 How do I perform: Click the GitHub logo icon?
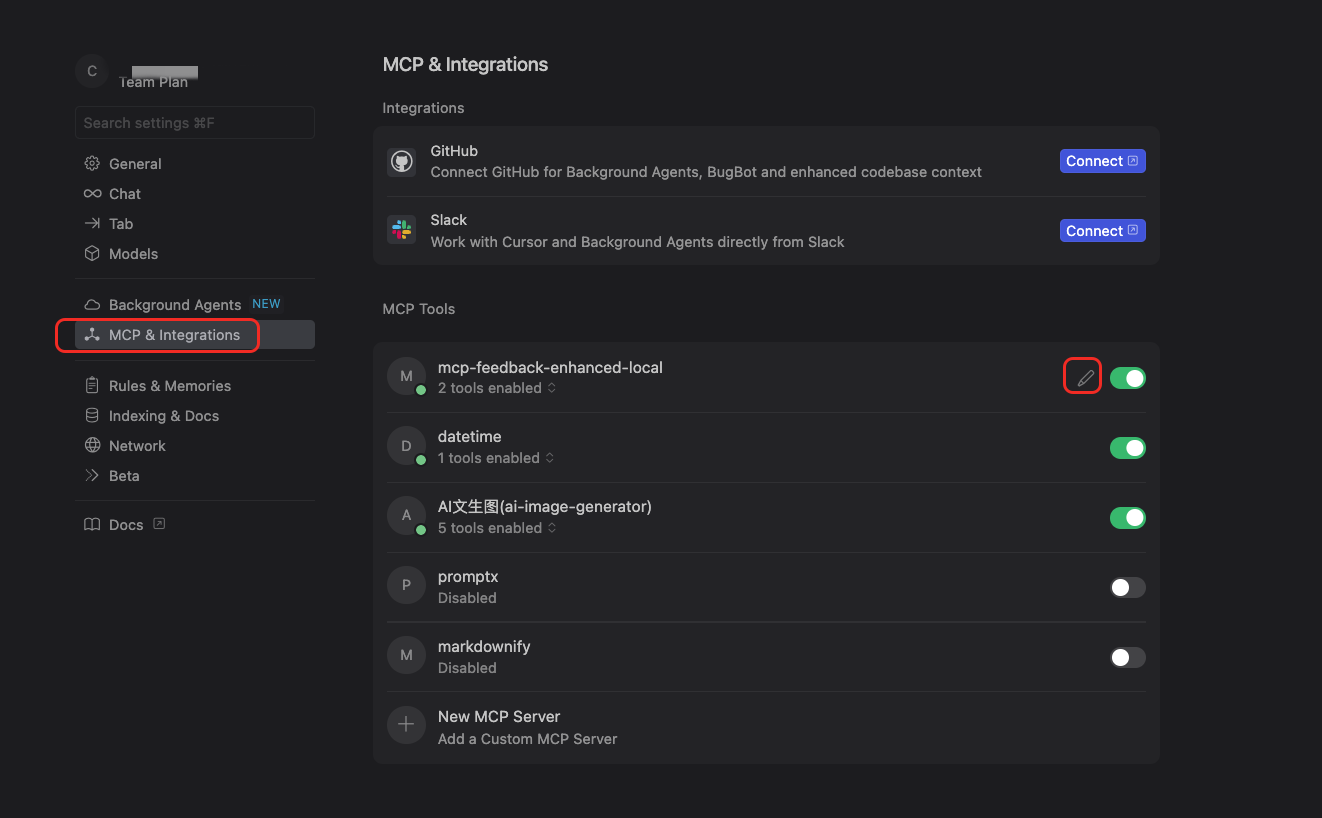(x=402, y=162)
